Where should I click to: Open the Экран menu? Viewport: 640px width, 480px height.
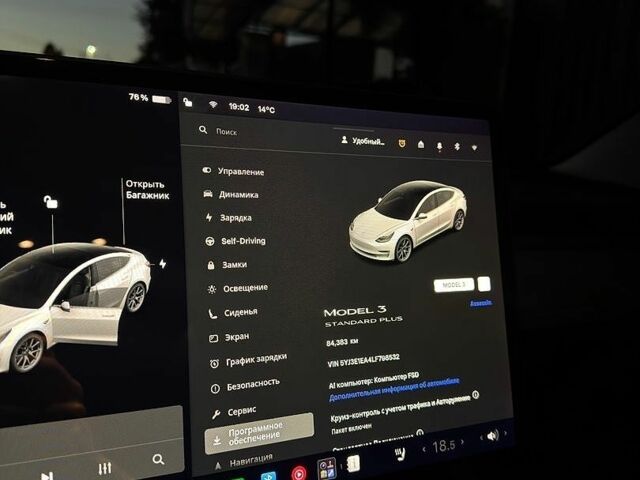(229, 338)
